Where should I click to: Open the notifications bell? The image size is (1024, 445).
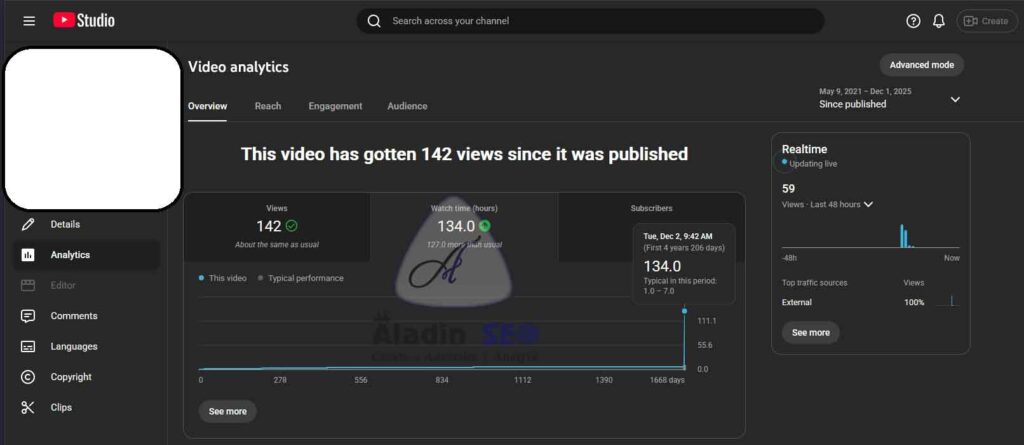(939, 21)
